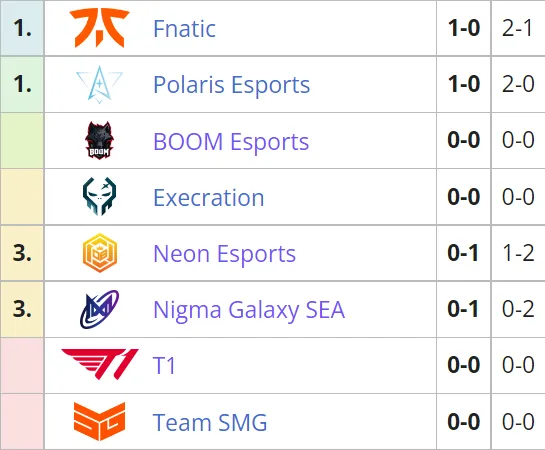The height and width of the screenshot is (450, 545).
Task: Click the Nigma Galaxy SEA logo
Action: point(99,309)
